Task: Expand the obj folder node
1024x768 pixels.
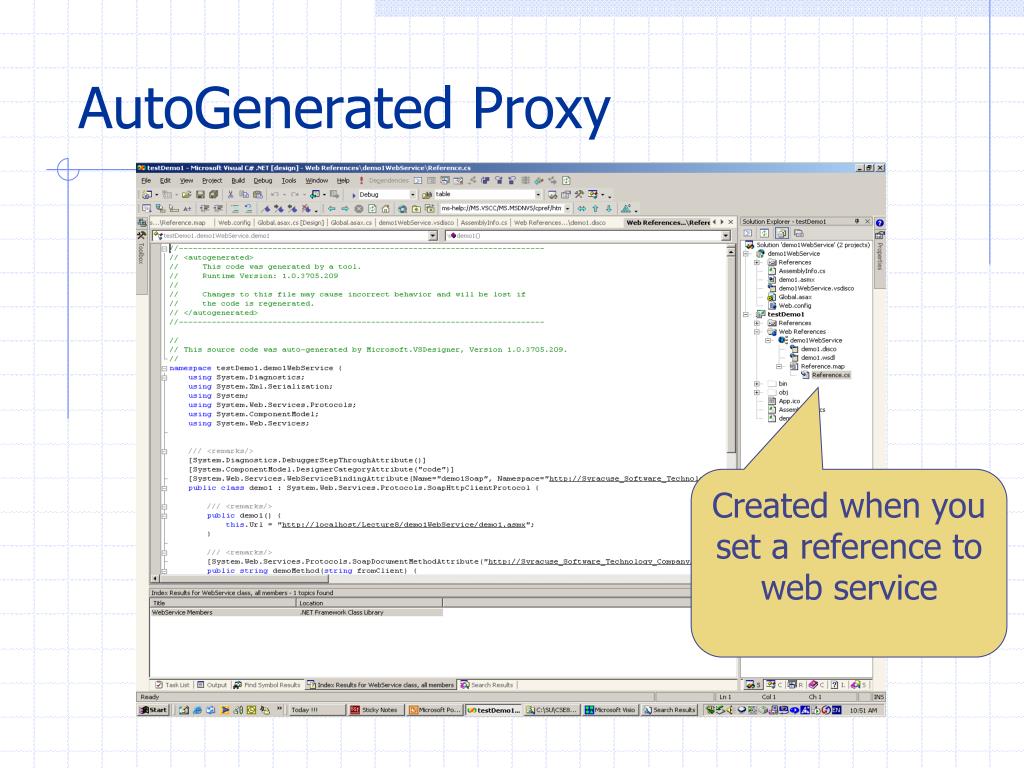Action: coord(757,392)
